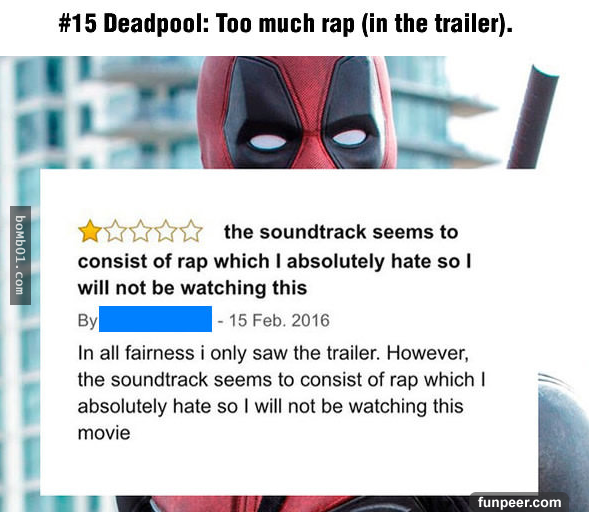Click Deadpool's right white eye
This screenshot has width=589, height=512.
(x=349, y=137)
